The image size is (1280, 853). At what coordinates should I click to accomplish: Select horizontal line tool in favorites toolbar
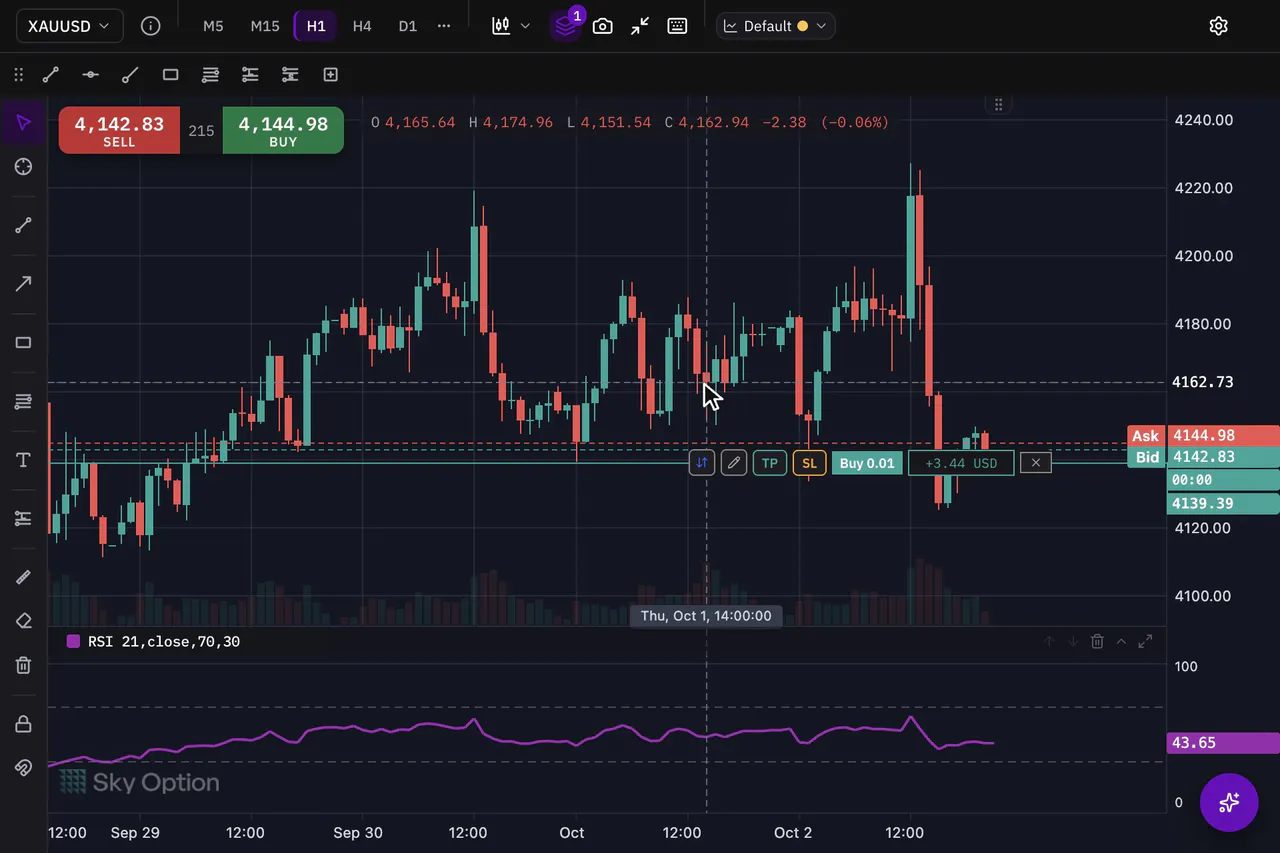point(90,74)
